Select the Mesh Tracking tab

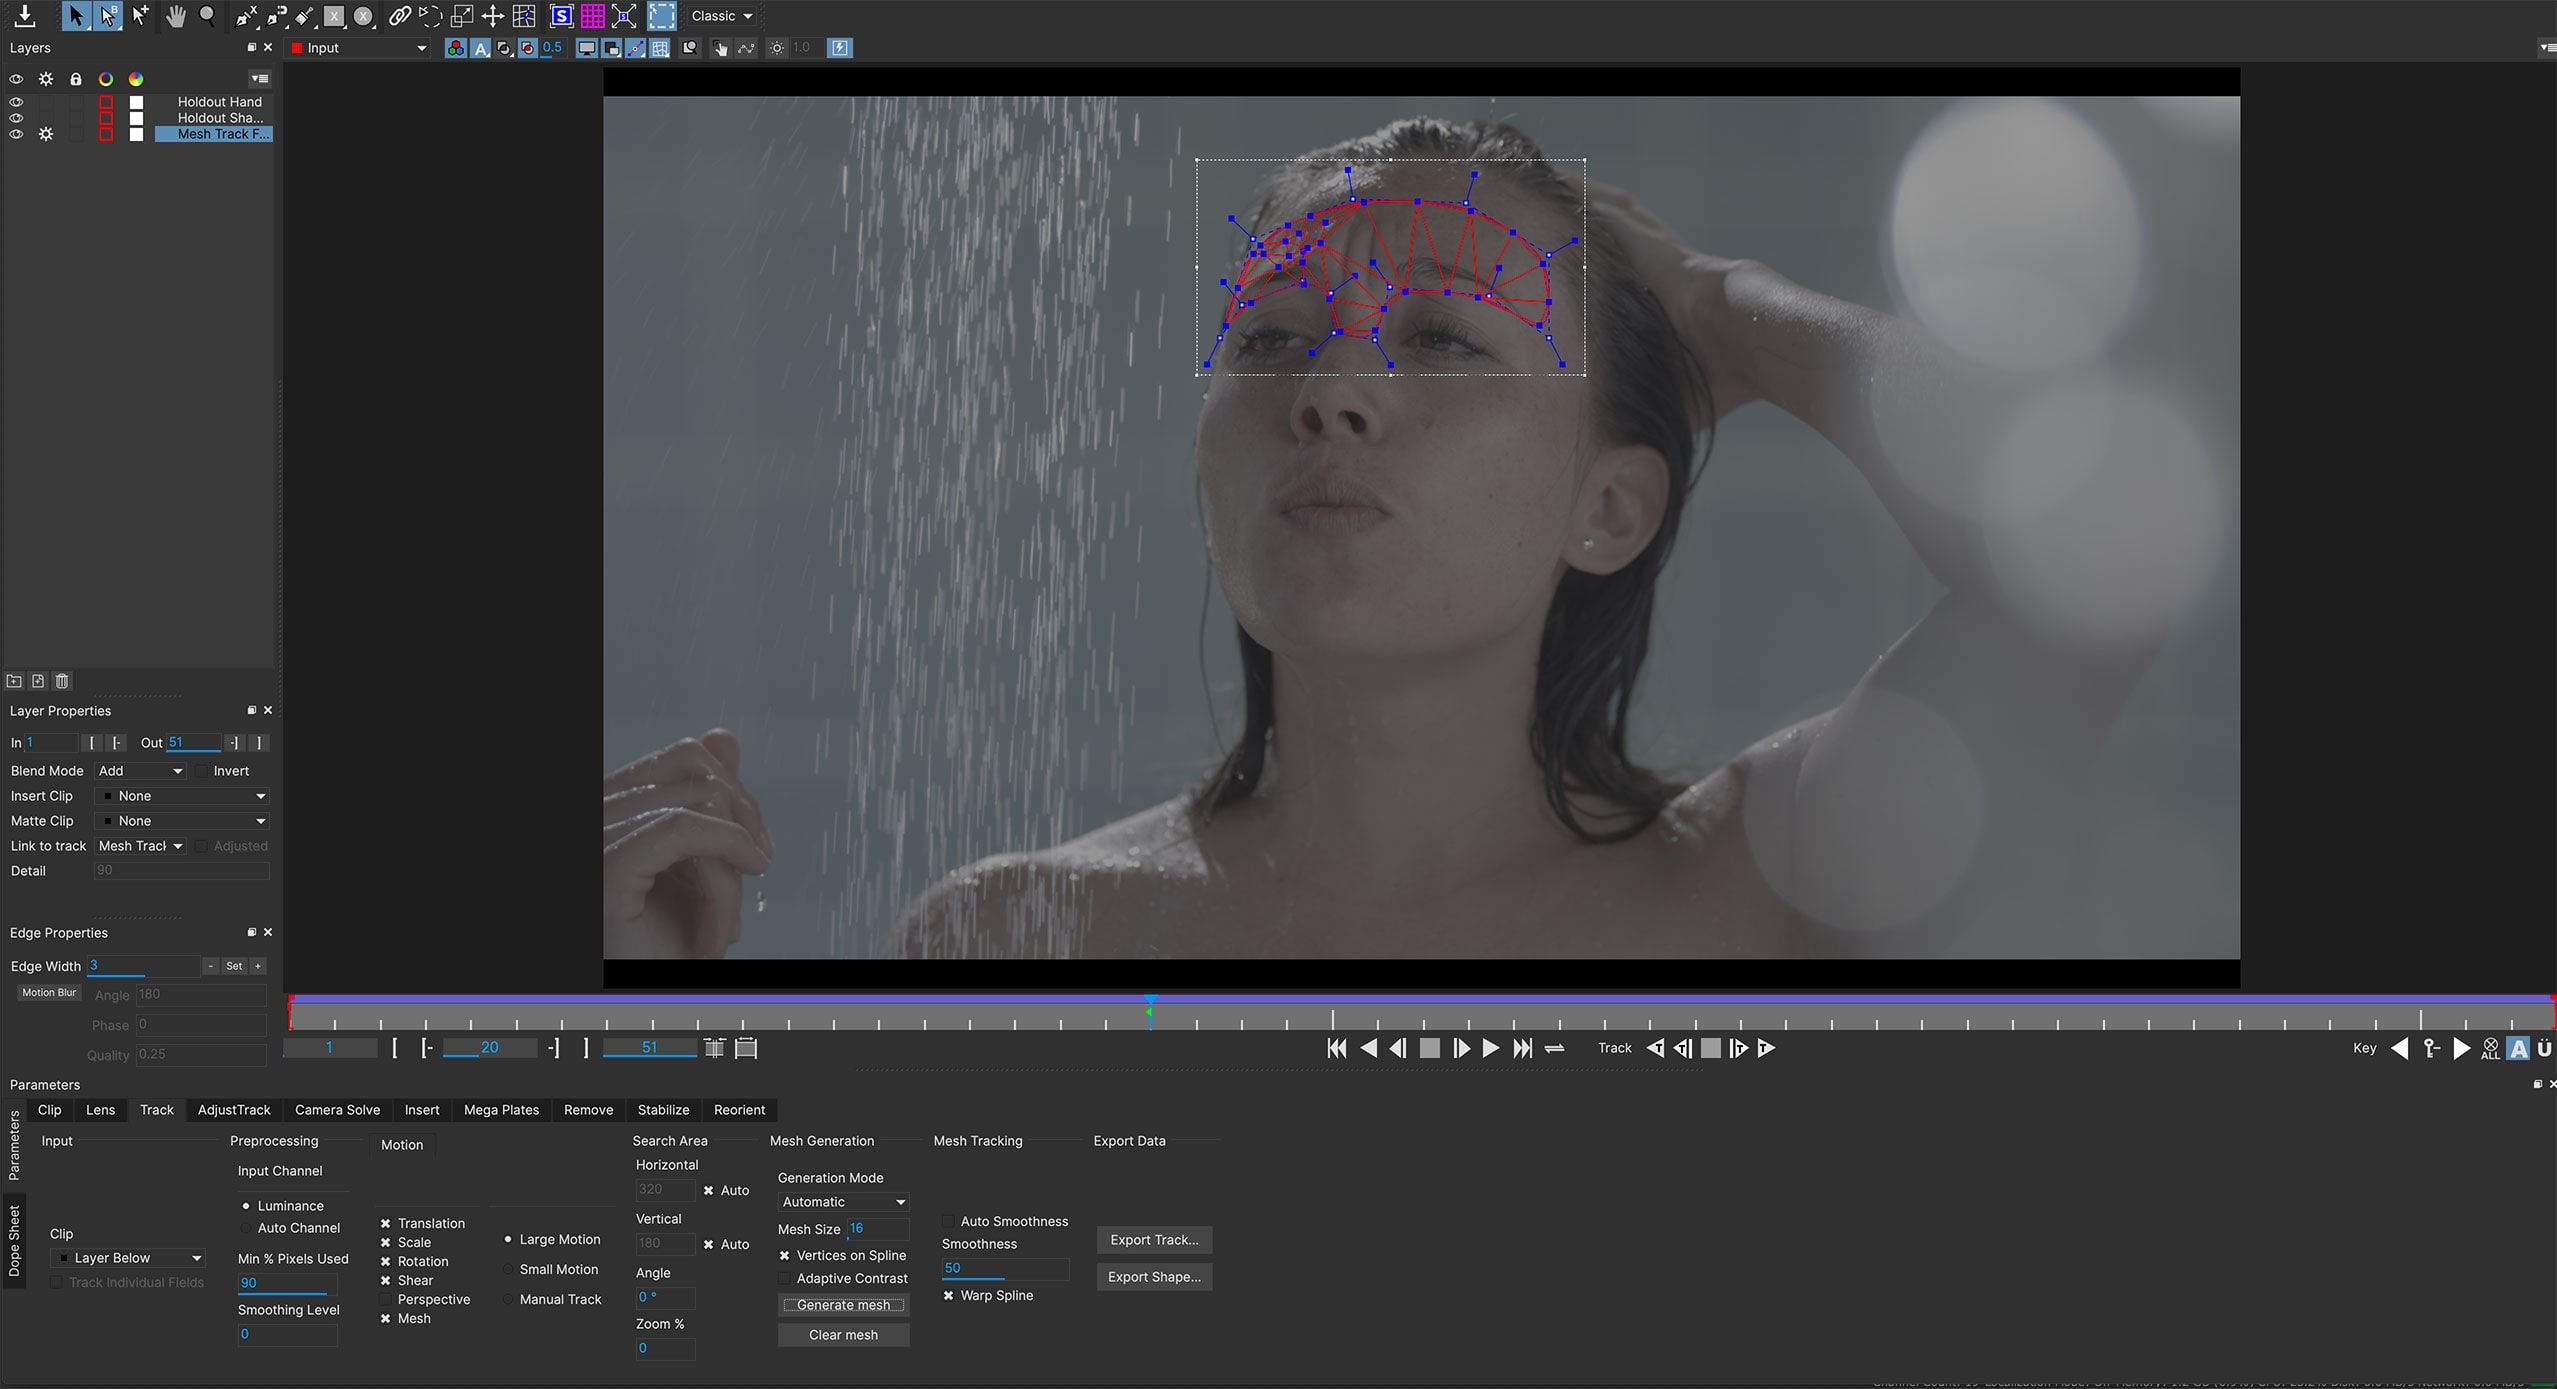pyautogui.click(x=977, y=1139)
